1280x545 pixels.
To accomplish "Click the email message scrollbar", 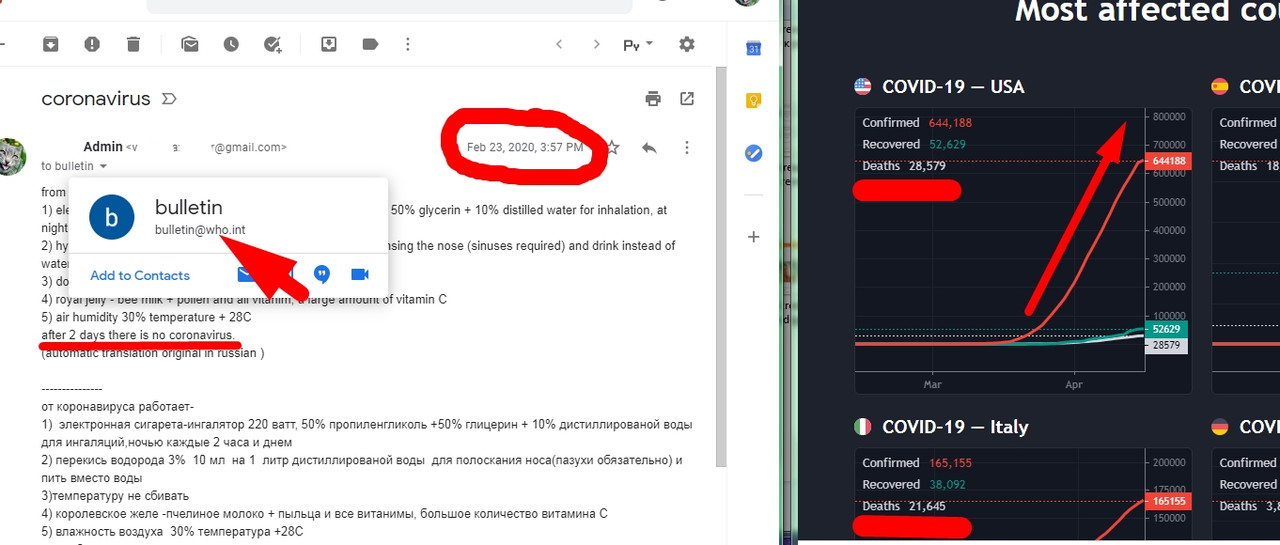I will point(722,267).
